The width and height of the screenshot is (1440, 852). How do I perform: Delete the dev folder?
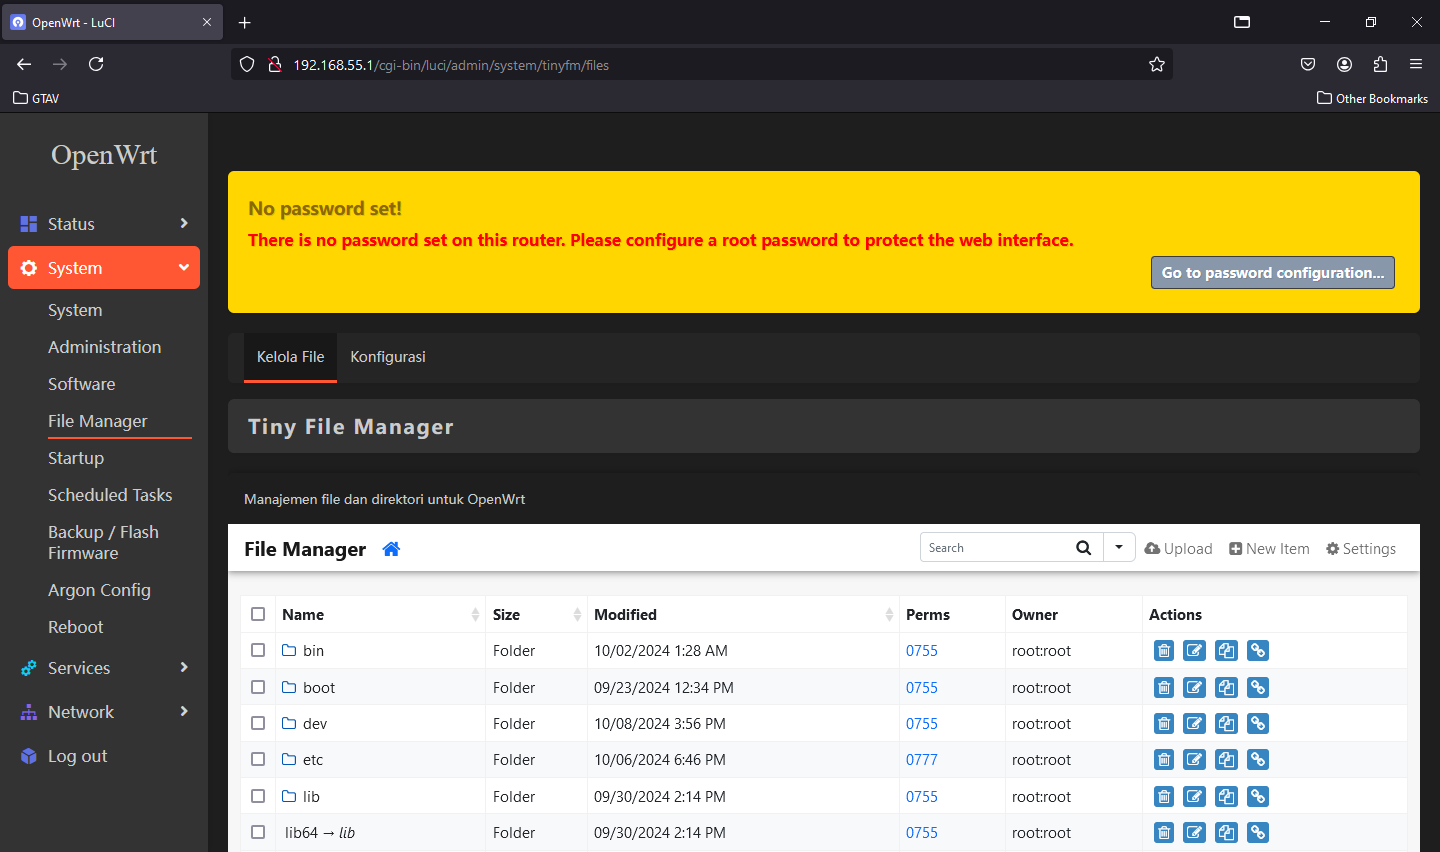click(1164, 724)
